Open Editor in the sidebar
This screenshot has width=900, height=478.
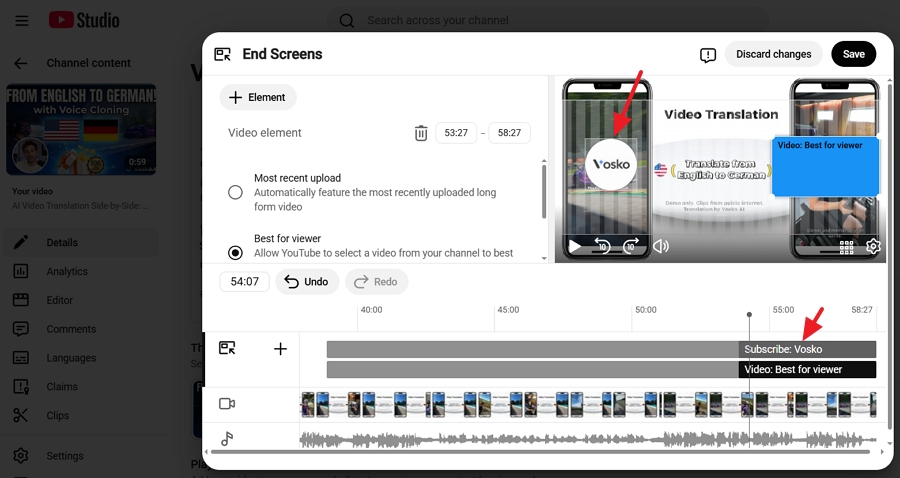80,300
